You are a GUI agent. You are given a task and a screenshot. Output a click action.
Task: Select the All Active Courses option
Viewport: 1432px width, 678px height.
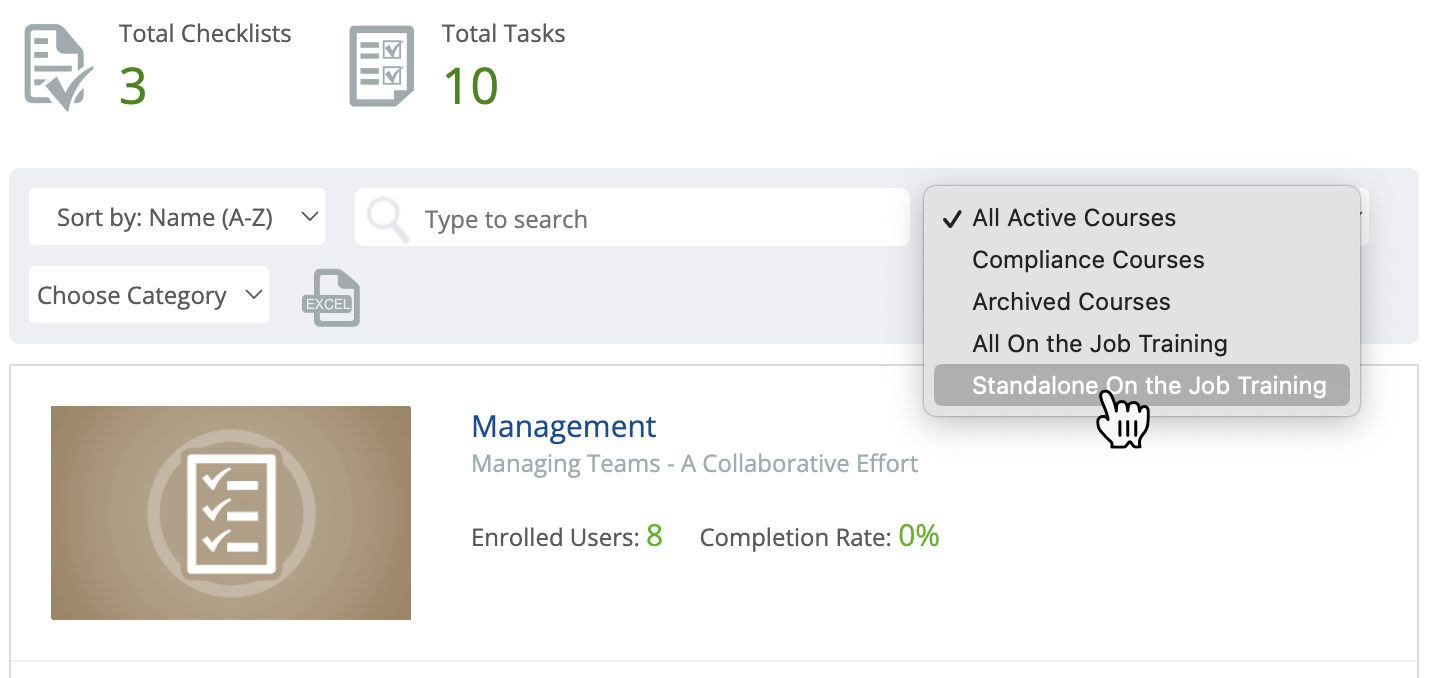[1073, 217]
